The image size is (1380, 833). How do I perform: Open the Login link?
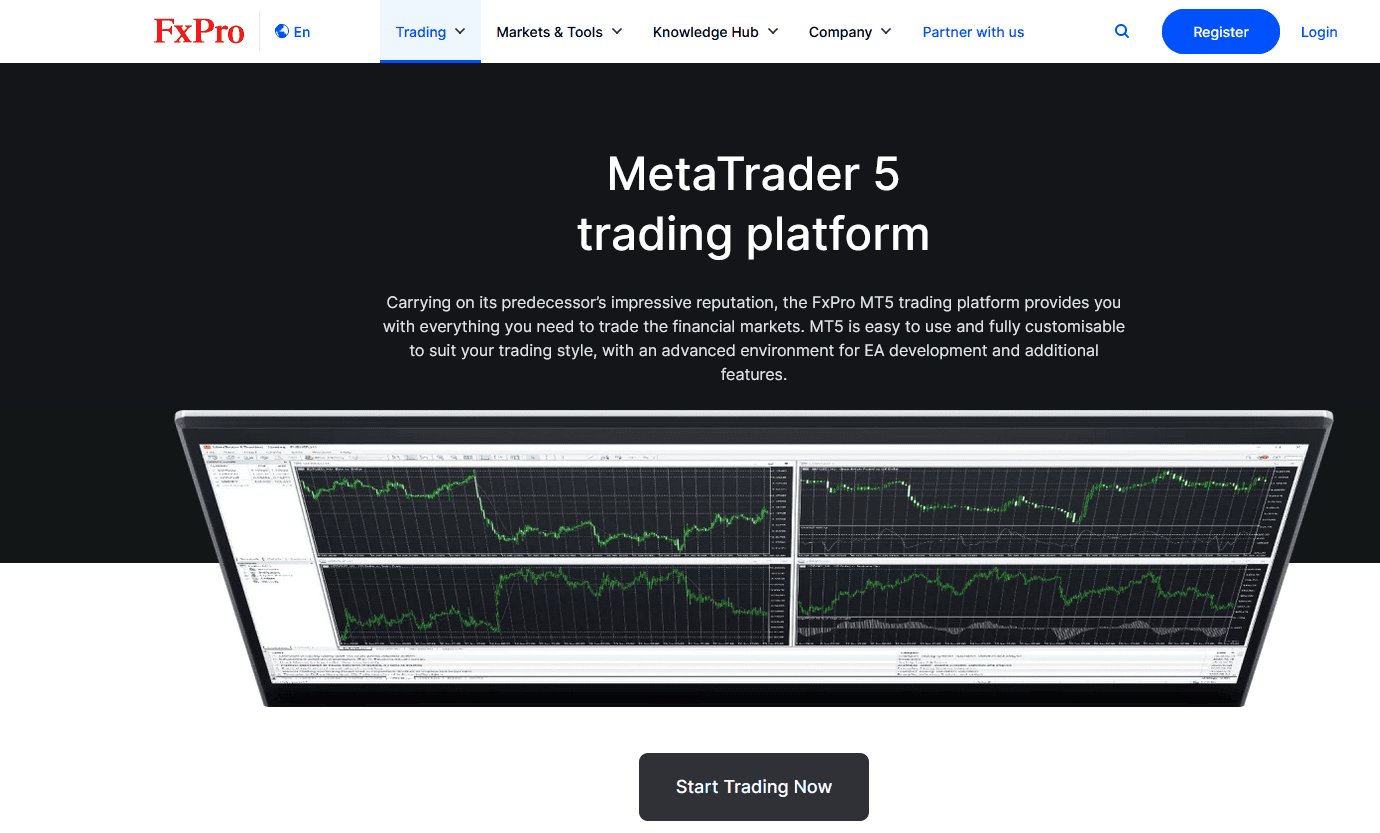(1319, 32)
